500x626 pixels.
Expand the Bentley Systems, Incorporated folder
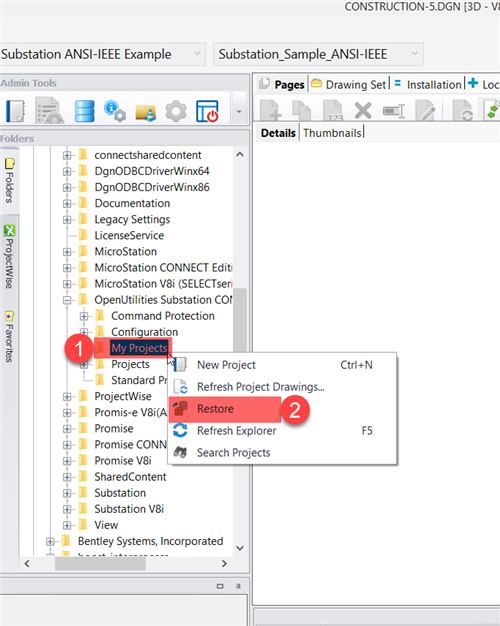tap(50, 542)
